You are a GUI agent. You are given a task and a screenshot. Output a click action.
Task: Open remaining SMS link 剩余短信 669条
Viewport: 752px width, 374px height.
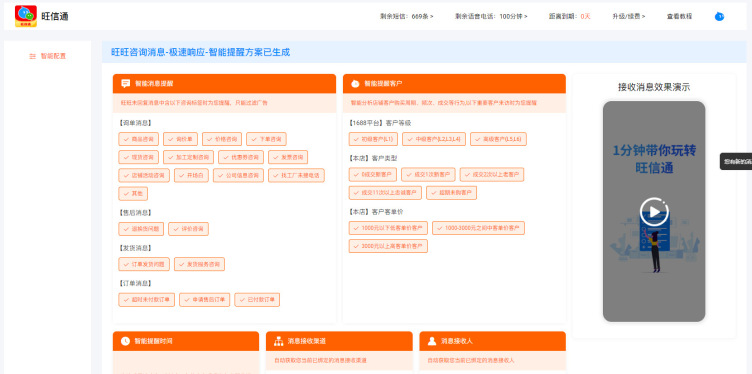(x=407, y=16)
